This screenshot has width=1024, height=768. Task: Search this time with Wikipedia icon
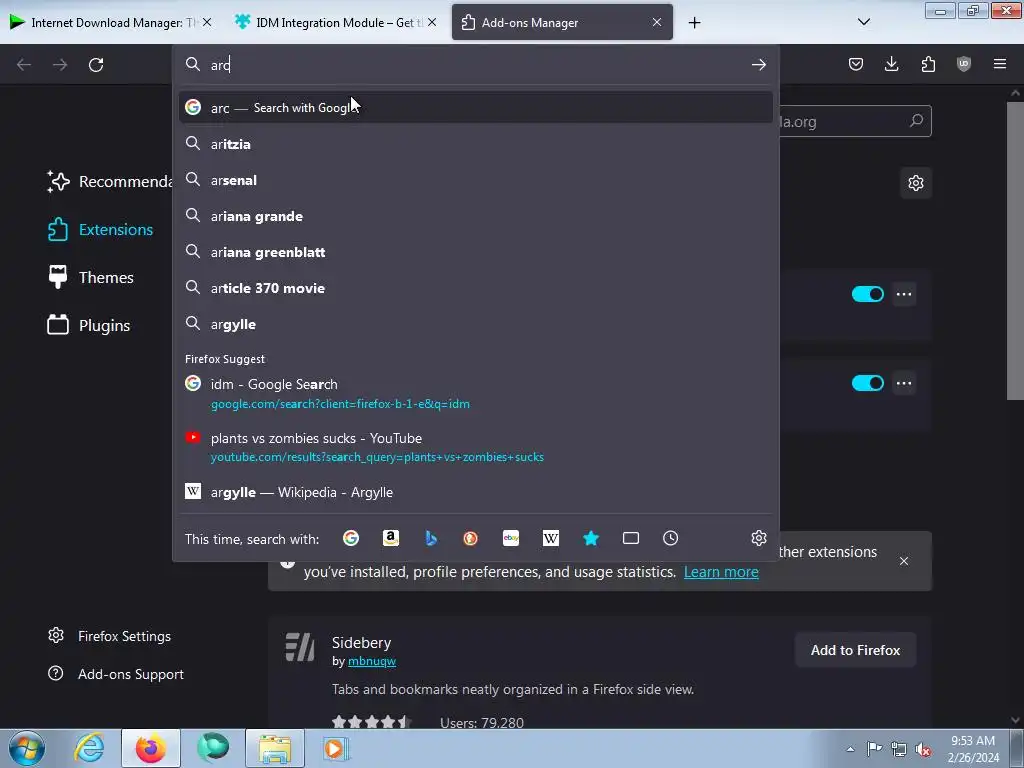pyautogui.click(x=551, y=538)
